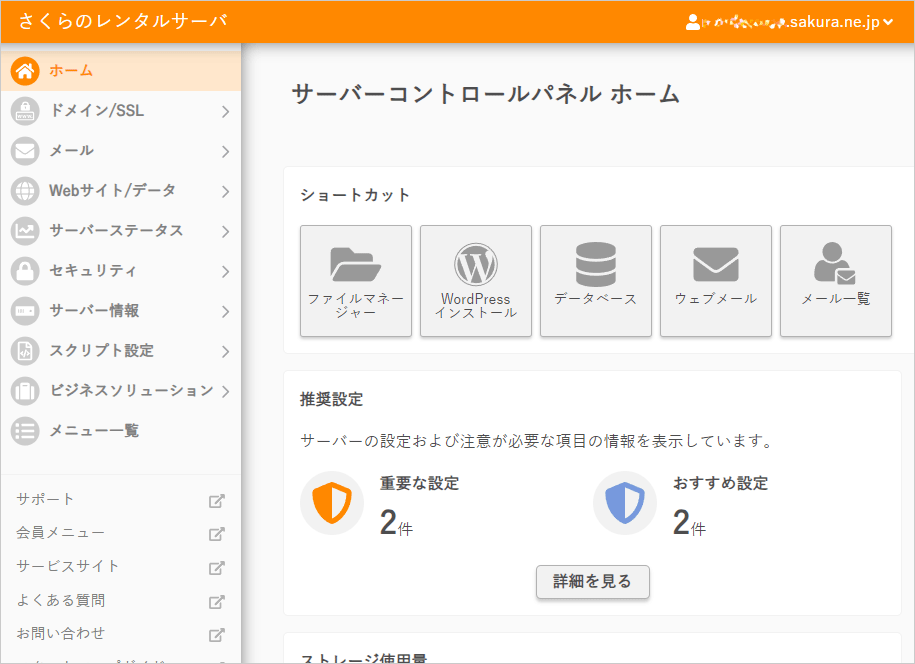The height and width of the screenshot is (664, 915).
Task: Expand the セキュリティ submenu chevron
Action: tap(226, 271)
